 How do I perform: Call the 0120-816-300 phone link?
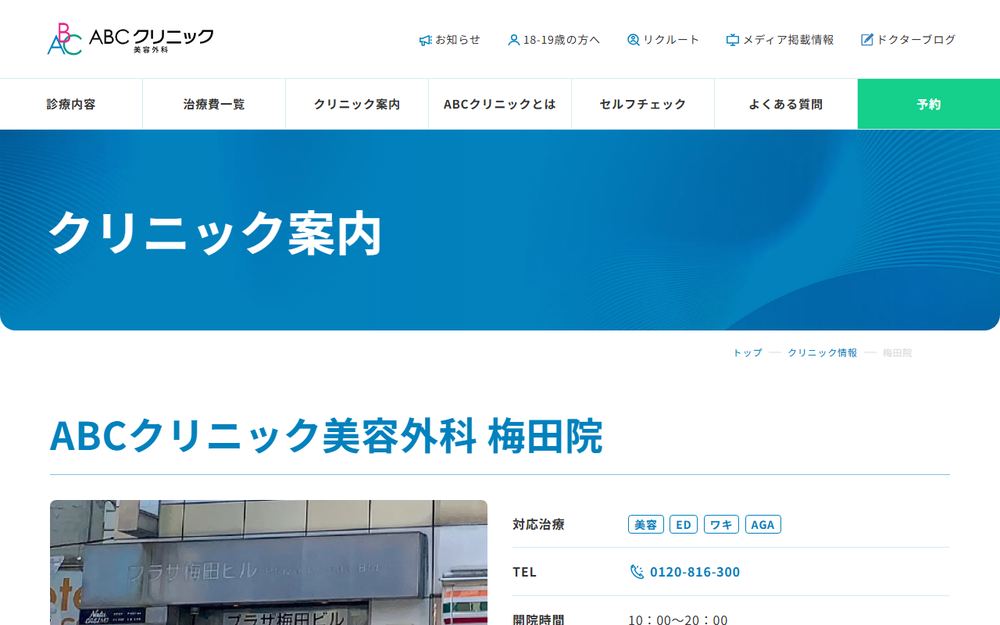click(695, 572)
